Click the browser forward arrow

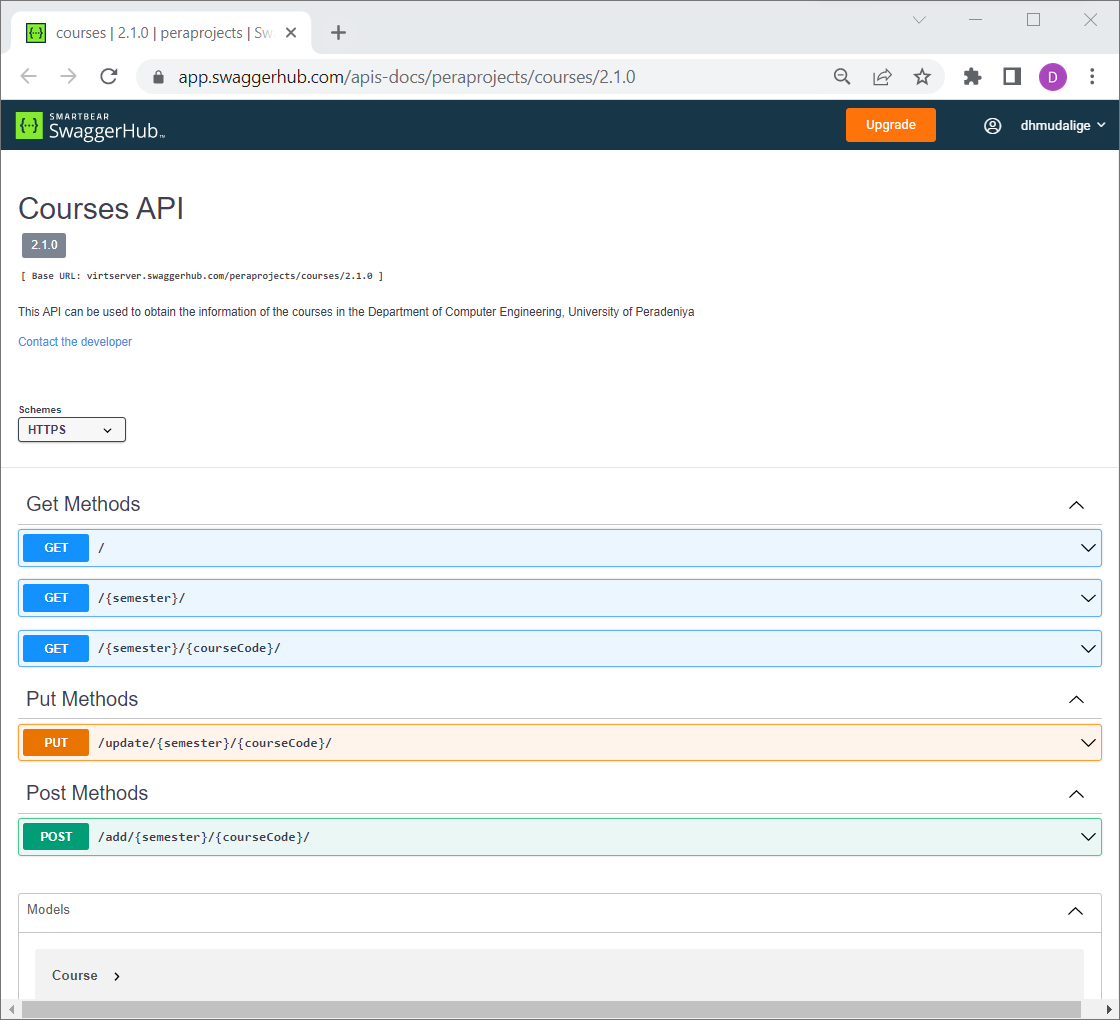coord(69,76)
